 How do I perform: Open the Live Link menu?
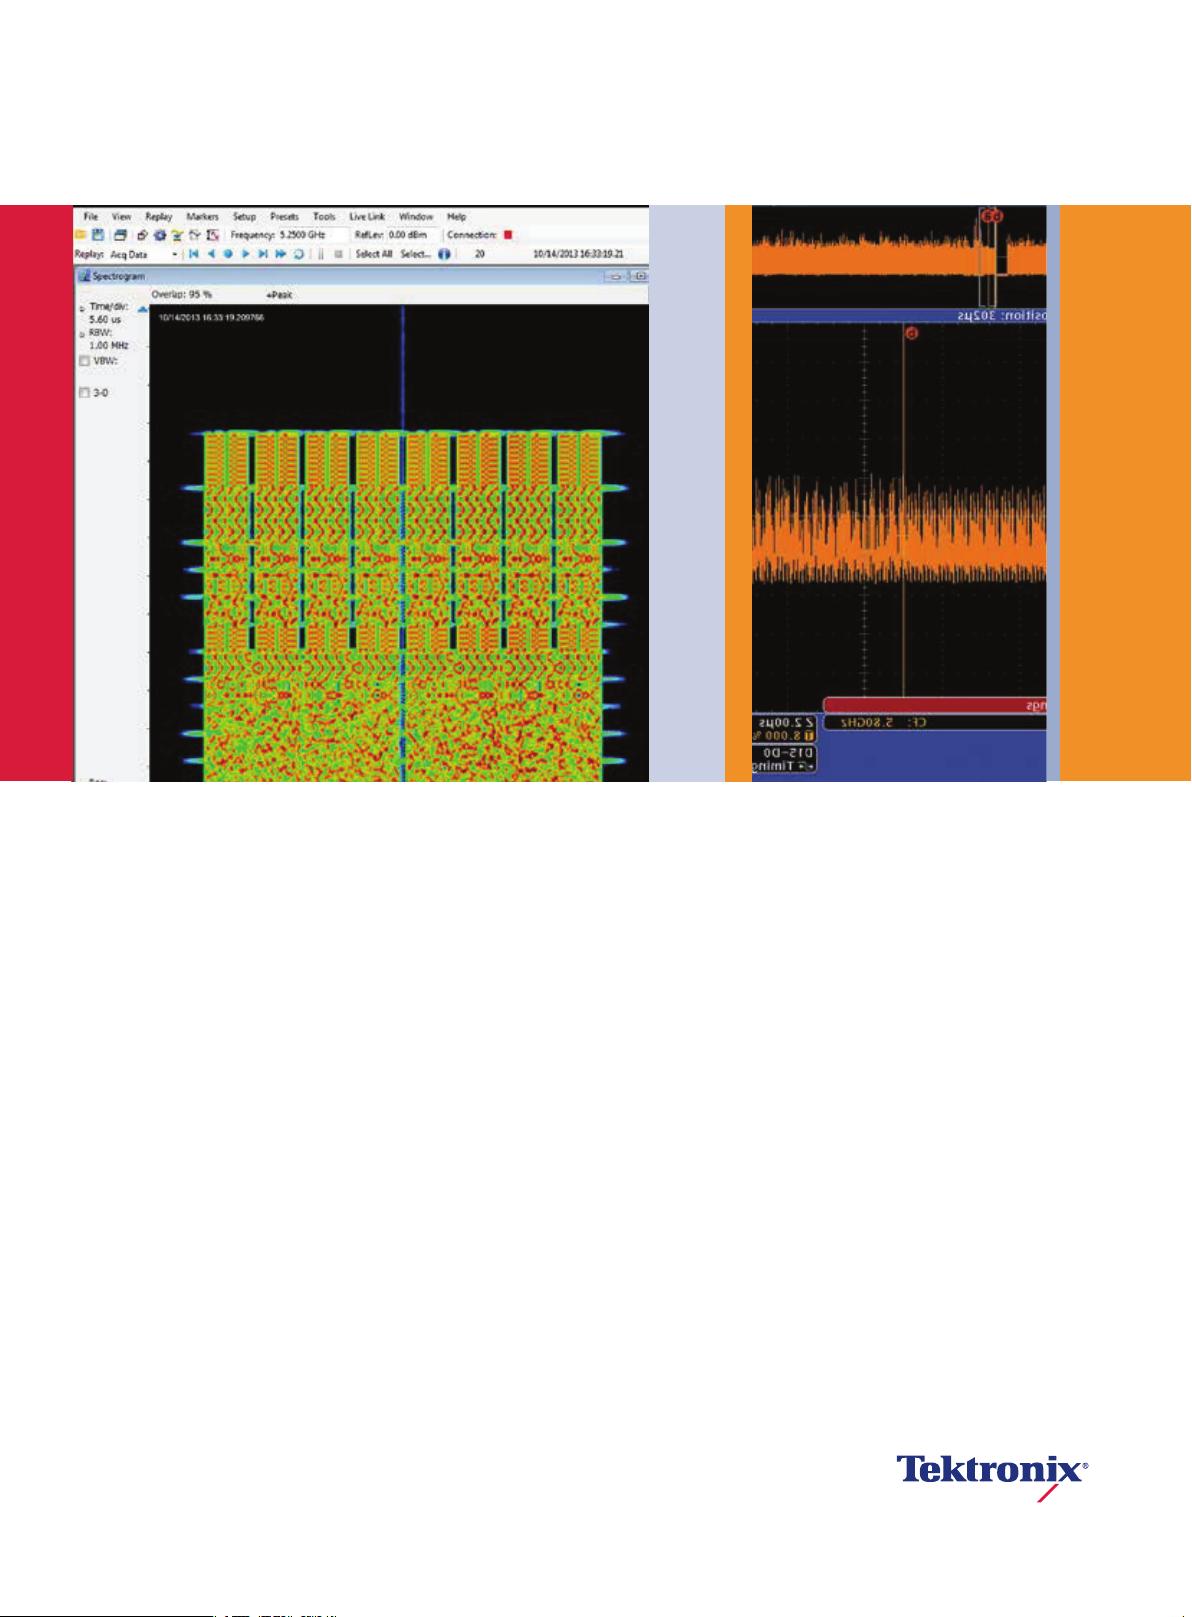[366, 217]
